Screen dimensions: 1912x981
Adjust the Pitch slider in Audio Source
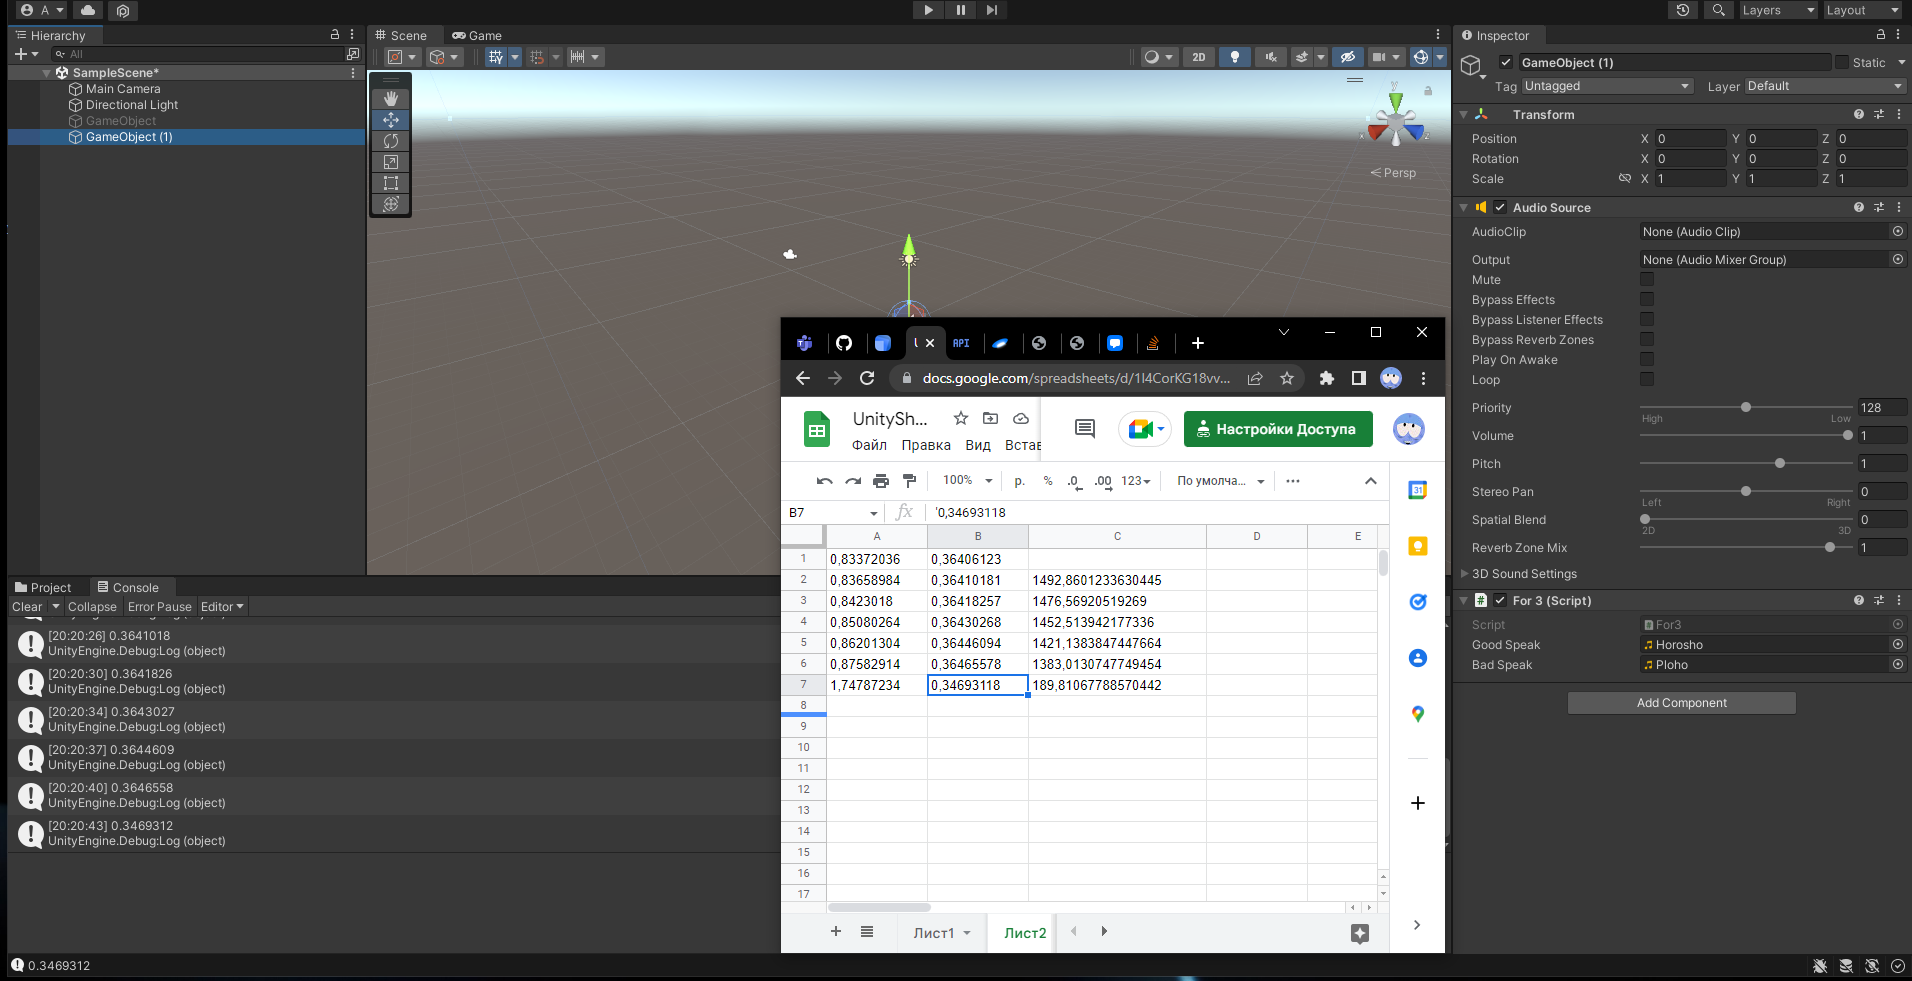(1779, 463)
